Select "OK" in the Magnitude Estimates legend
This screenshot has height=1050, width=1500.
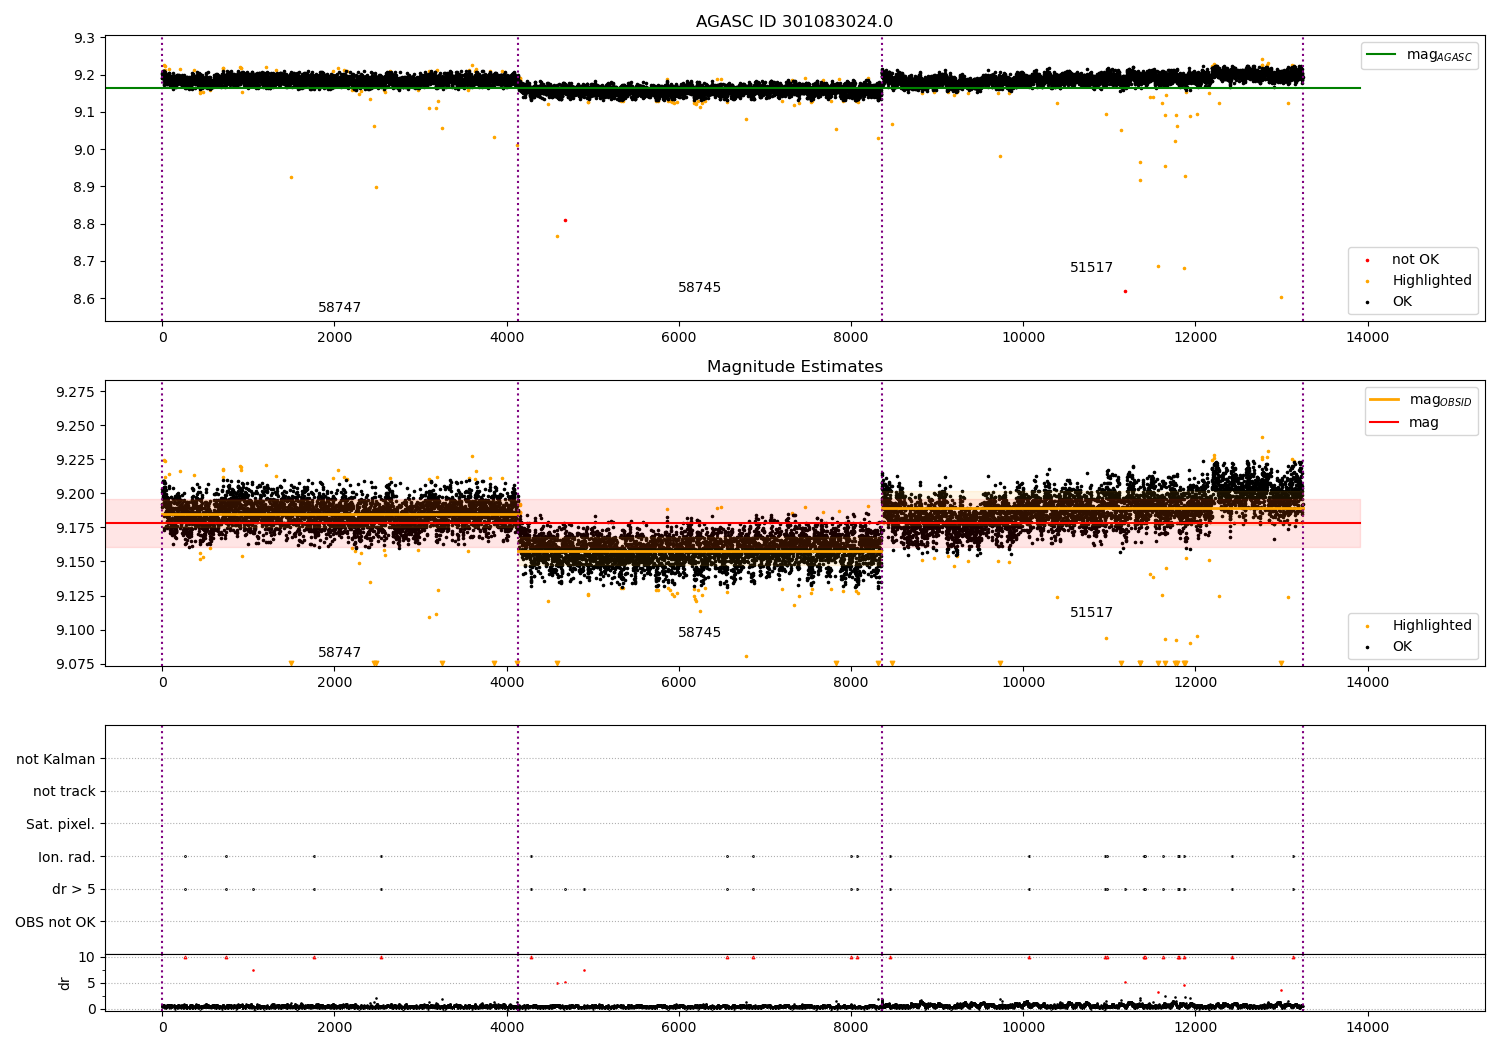(x=1402, y=647)
